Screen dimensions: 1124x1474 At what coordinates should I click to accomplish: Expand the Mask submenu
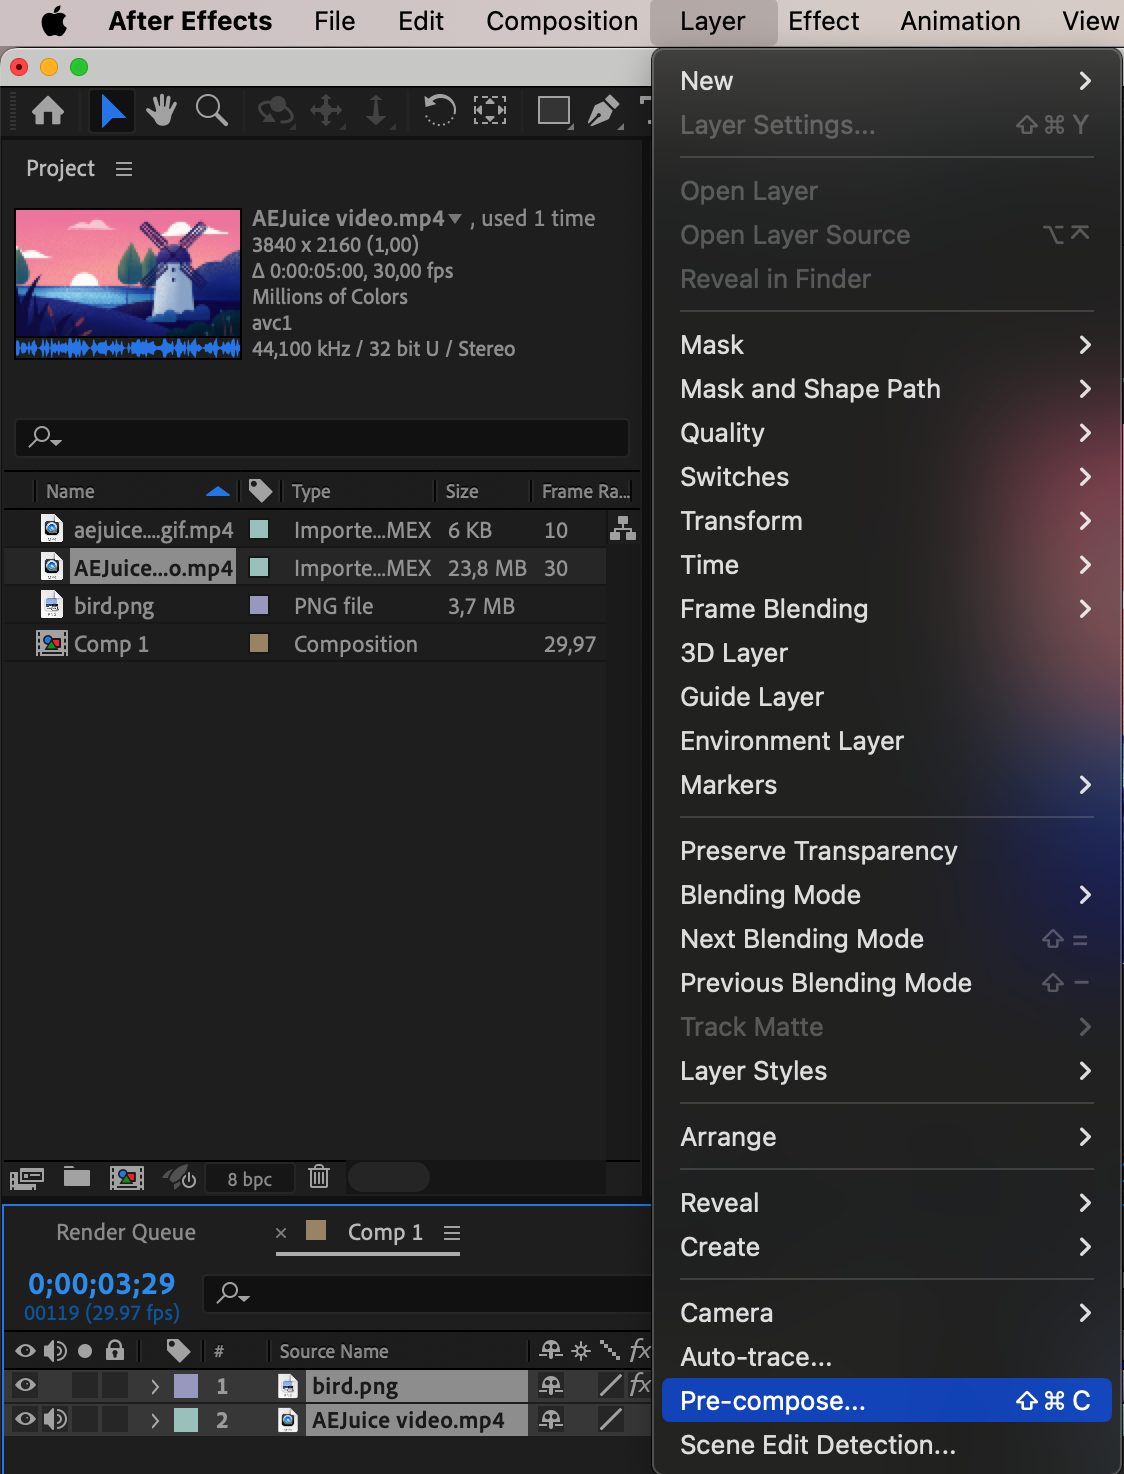click(887, 345)
